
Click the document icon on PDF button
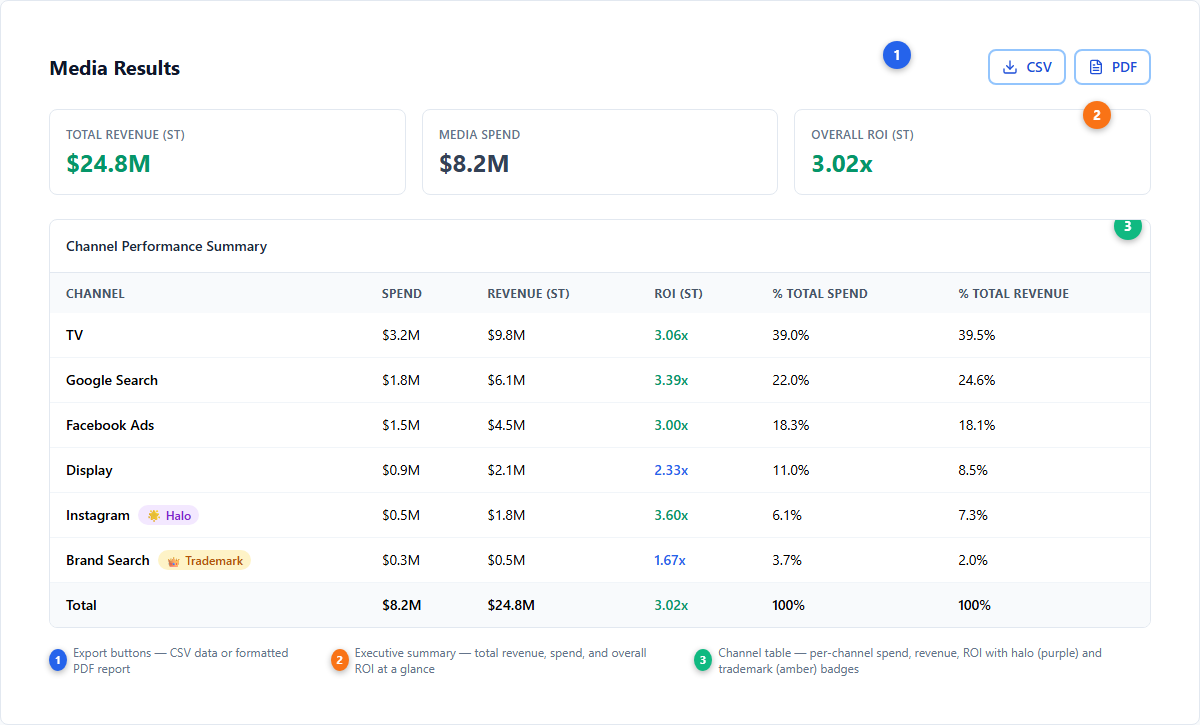pyautogui.click(x=1096, y=67)
